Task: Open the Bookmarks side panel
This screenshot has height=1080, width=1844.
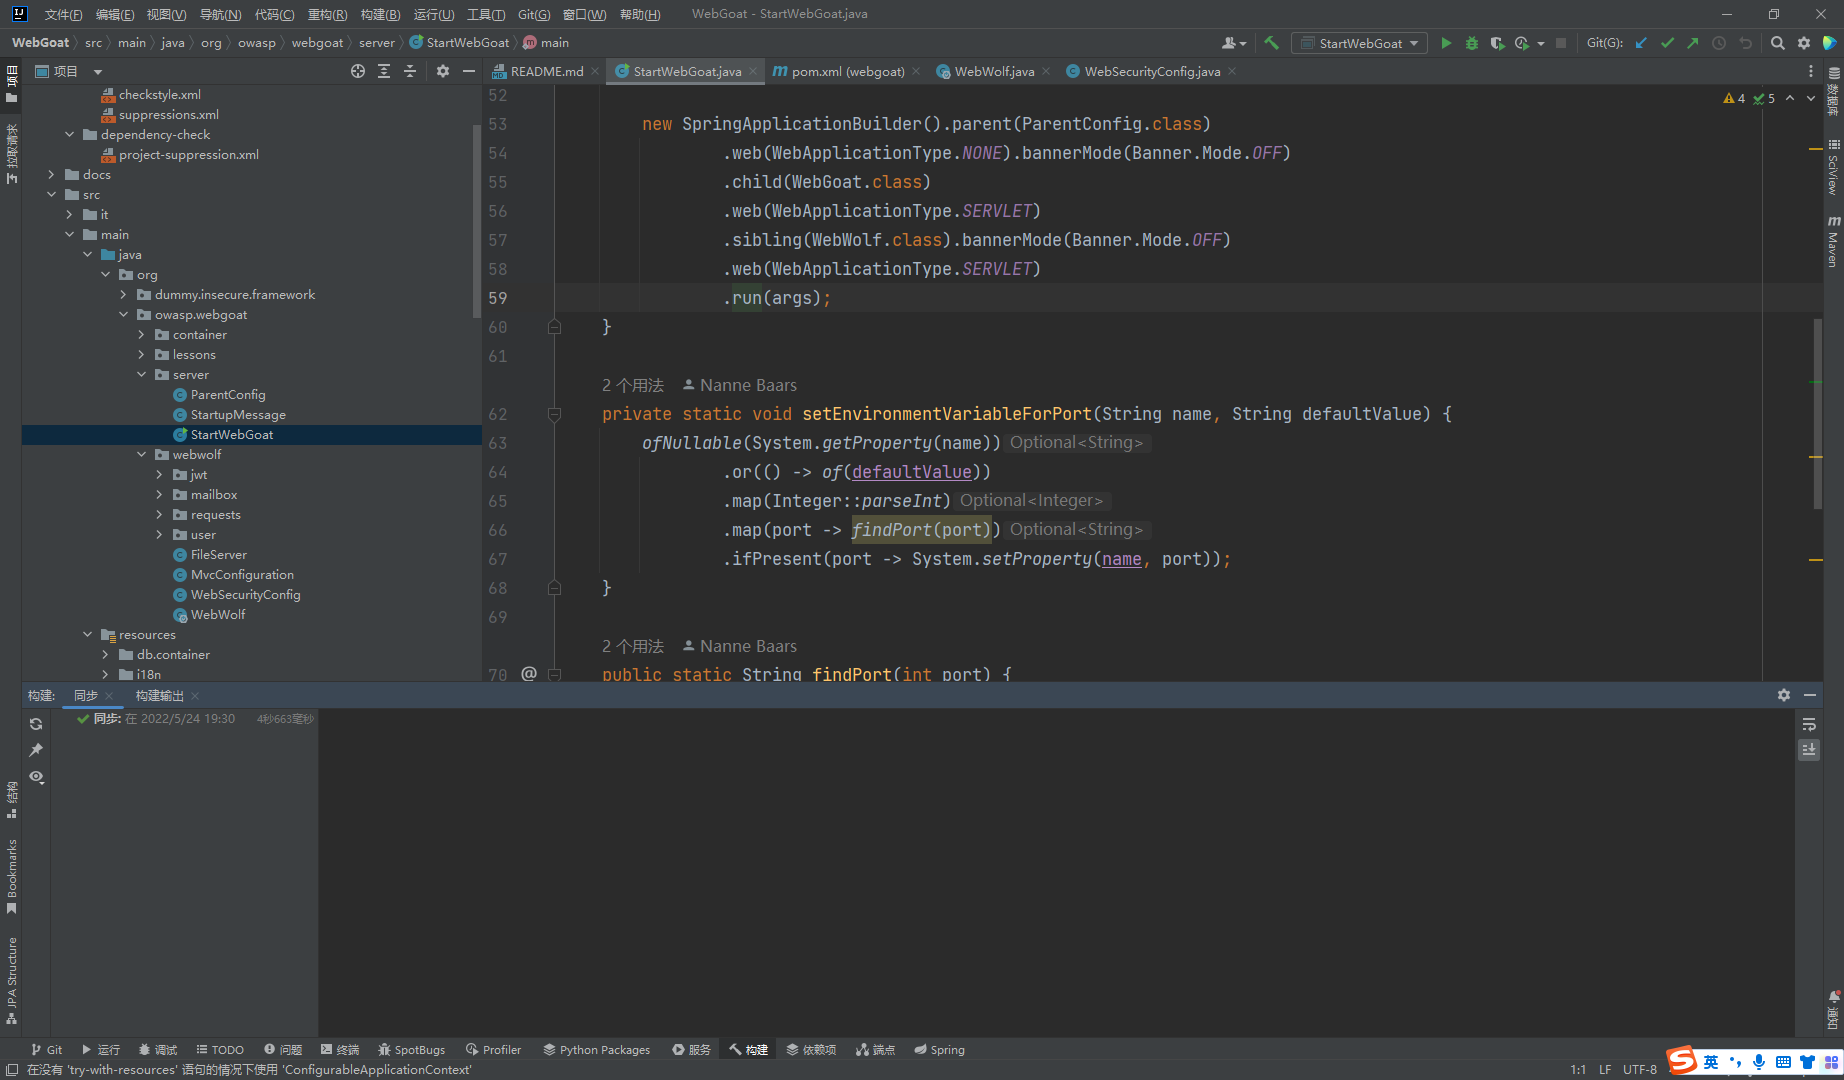Action: tap(12, 875)
